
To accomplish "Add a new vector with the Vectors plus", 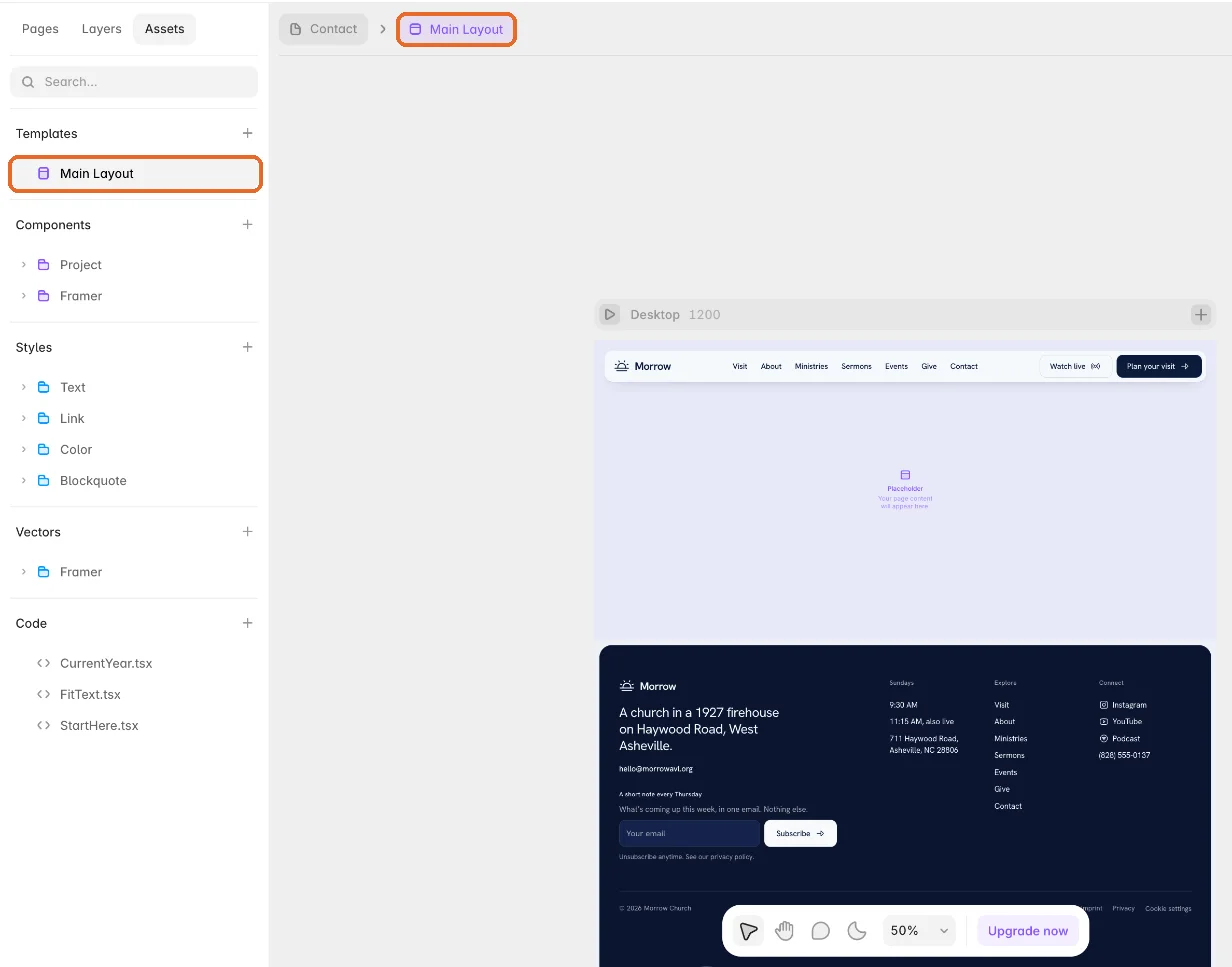I will [x=247, y=532].
